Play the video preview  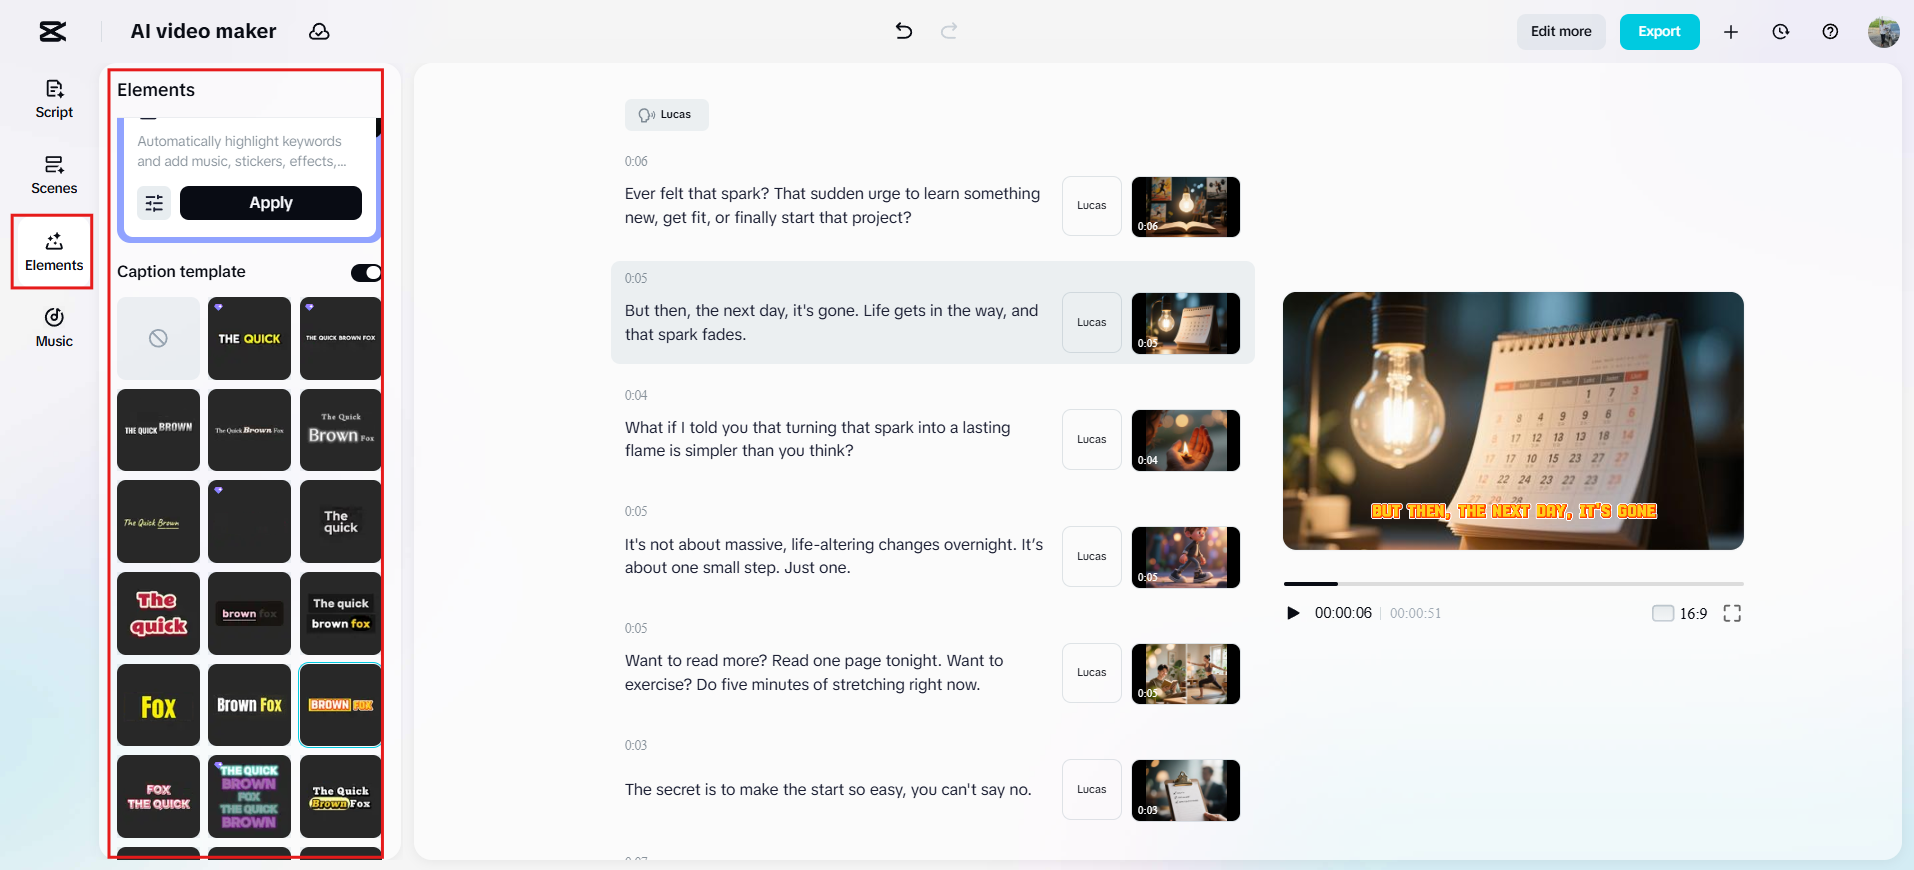pos(1293,613)
